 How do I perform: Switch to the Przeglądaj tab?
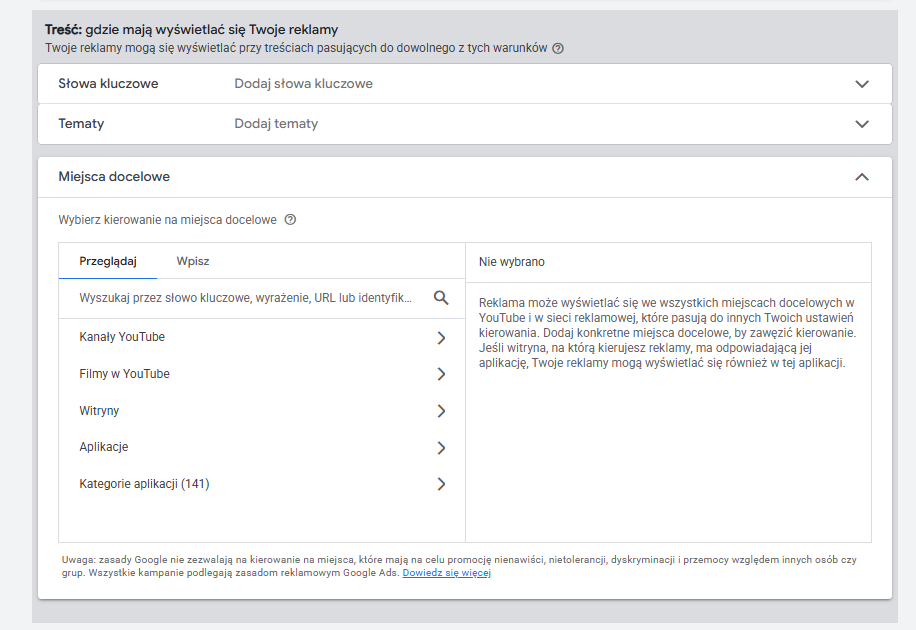107,261
